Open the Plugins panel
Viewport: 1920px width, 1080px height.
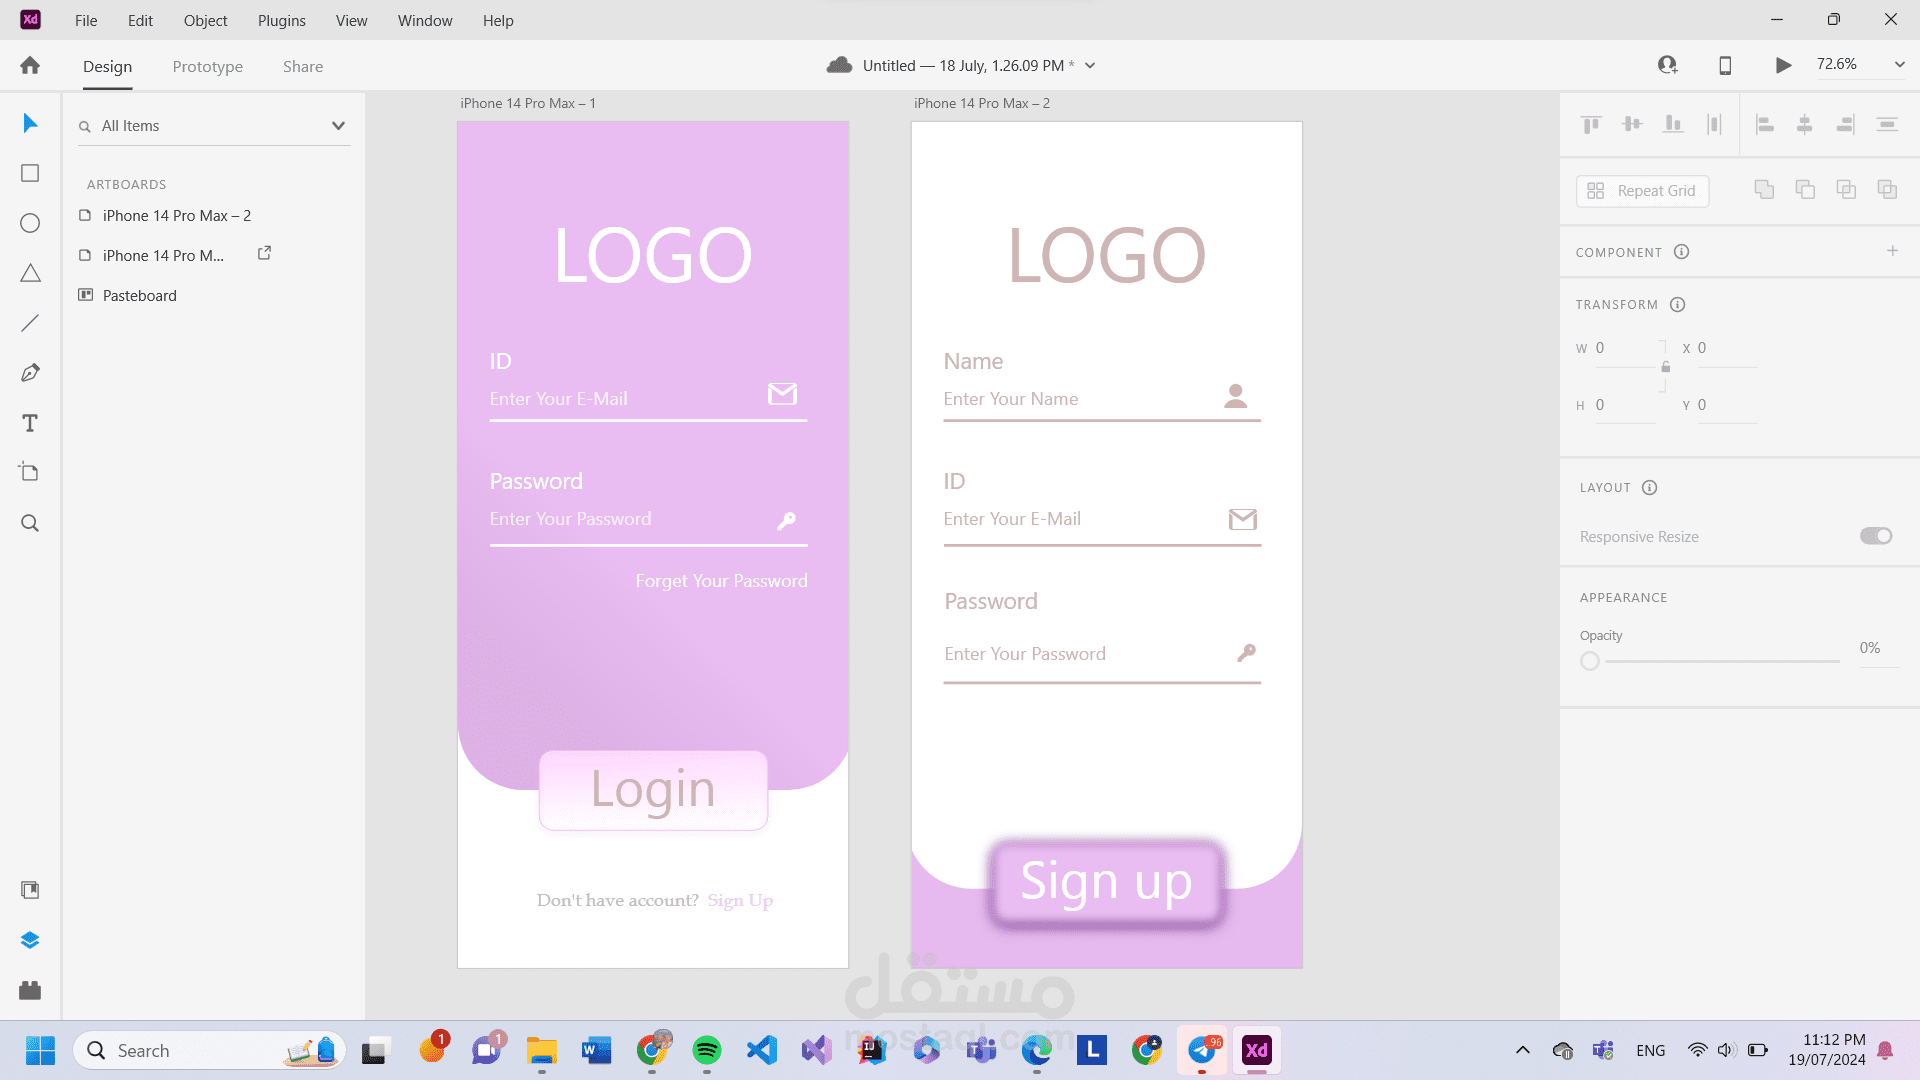point(30,991)
